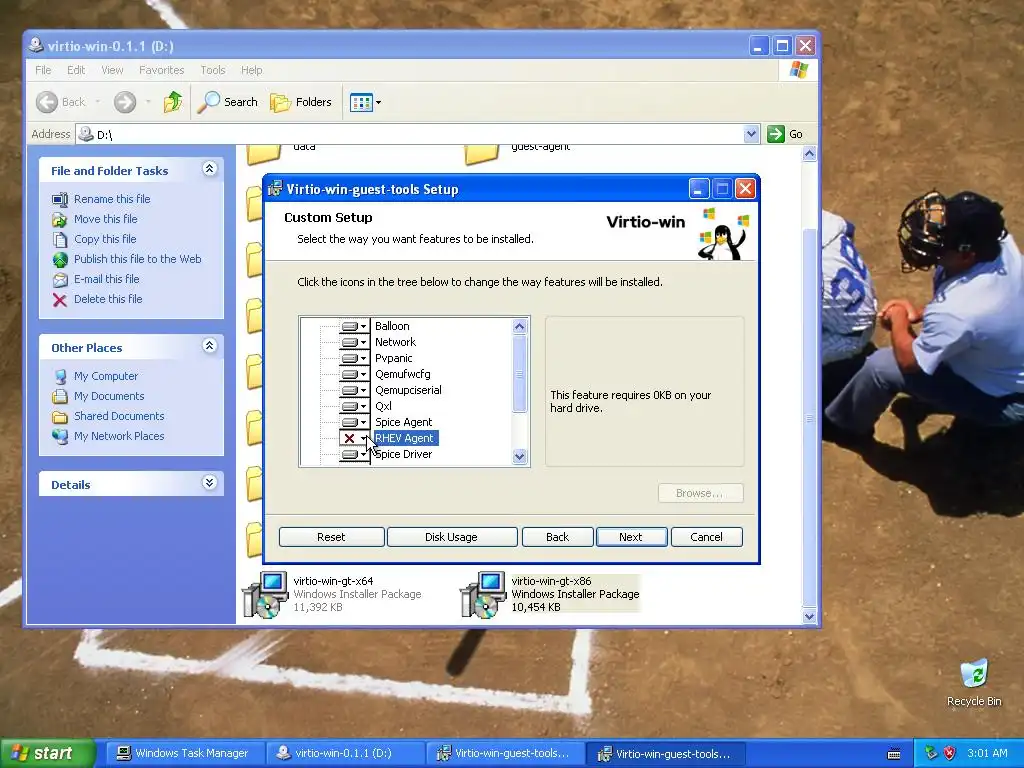The width and height of the screenshot is (1024, 768).
Task: Select the Spice Driver feature row
Action: pos(404,454)
